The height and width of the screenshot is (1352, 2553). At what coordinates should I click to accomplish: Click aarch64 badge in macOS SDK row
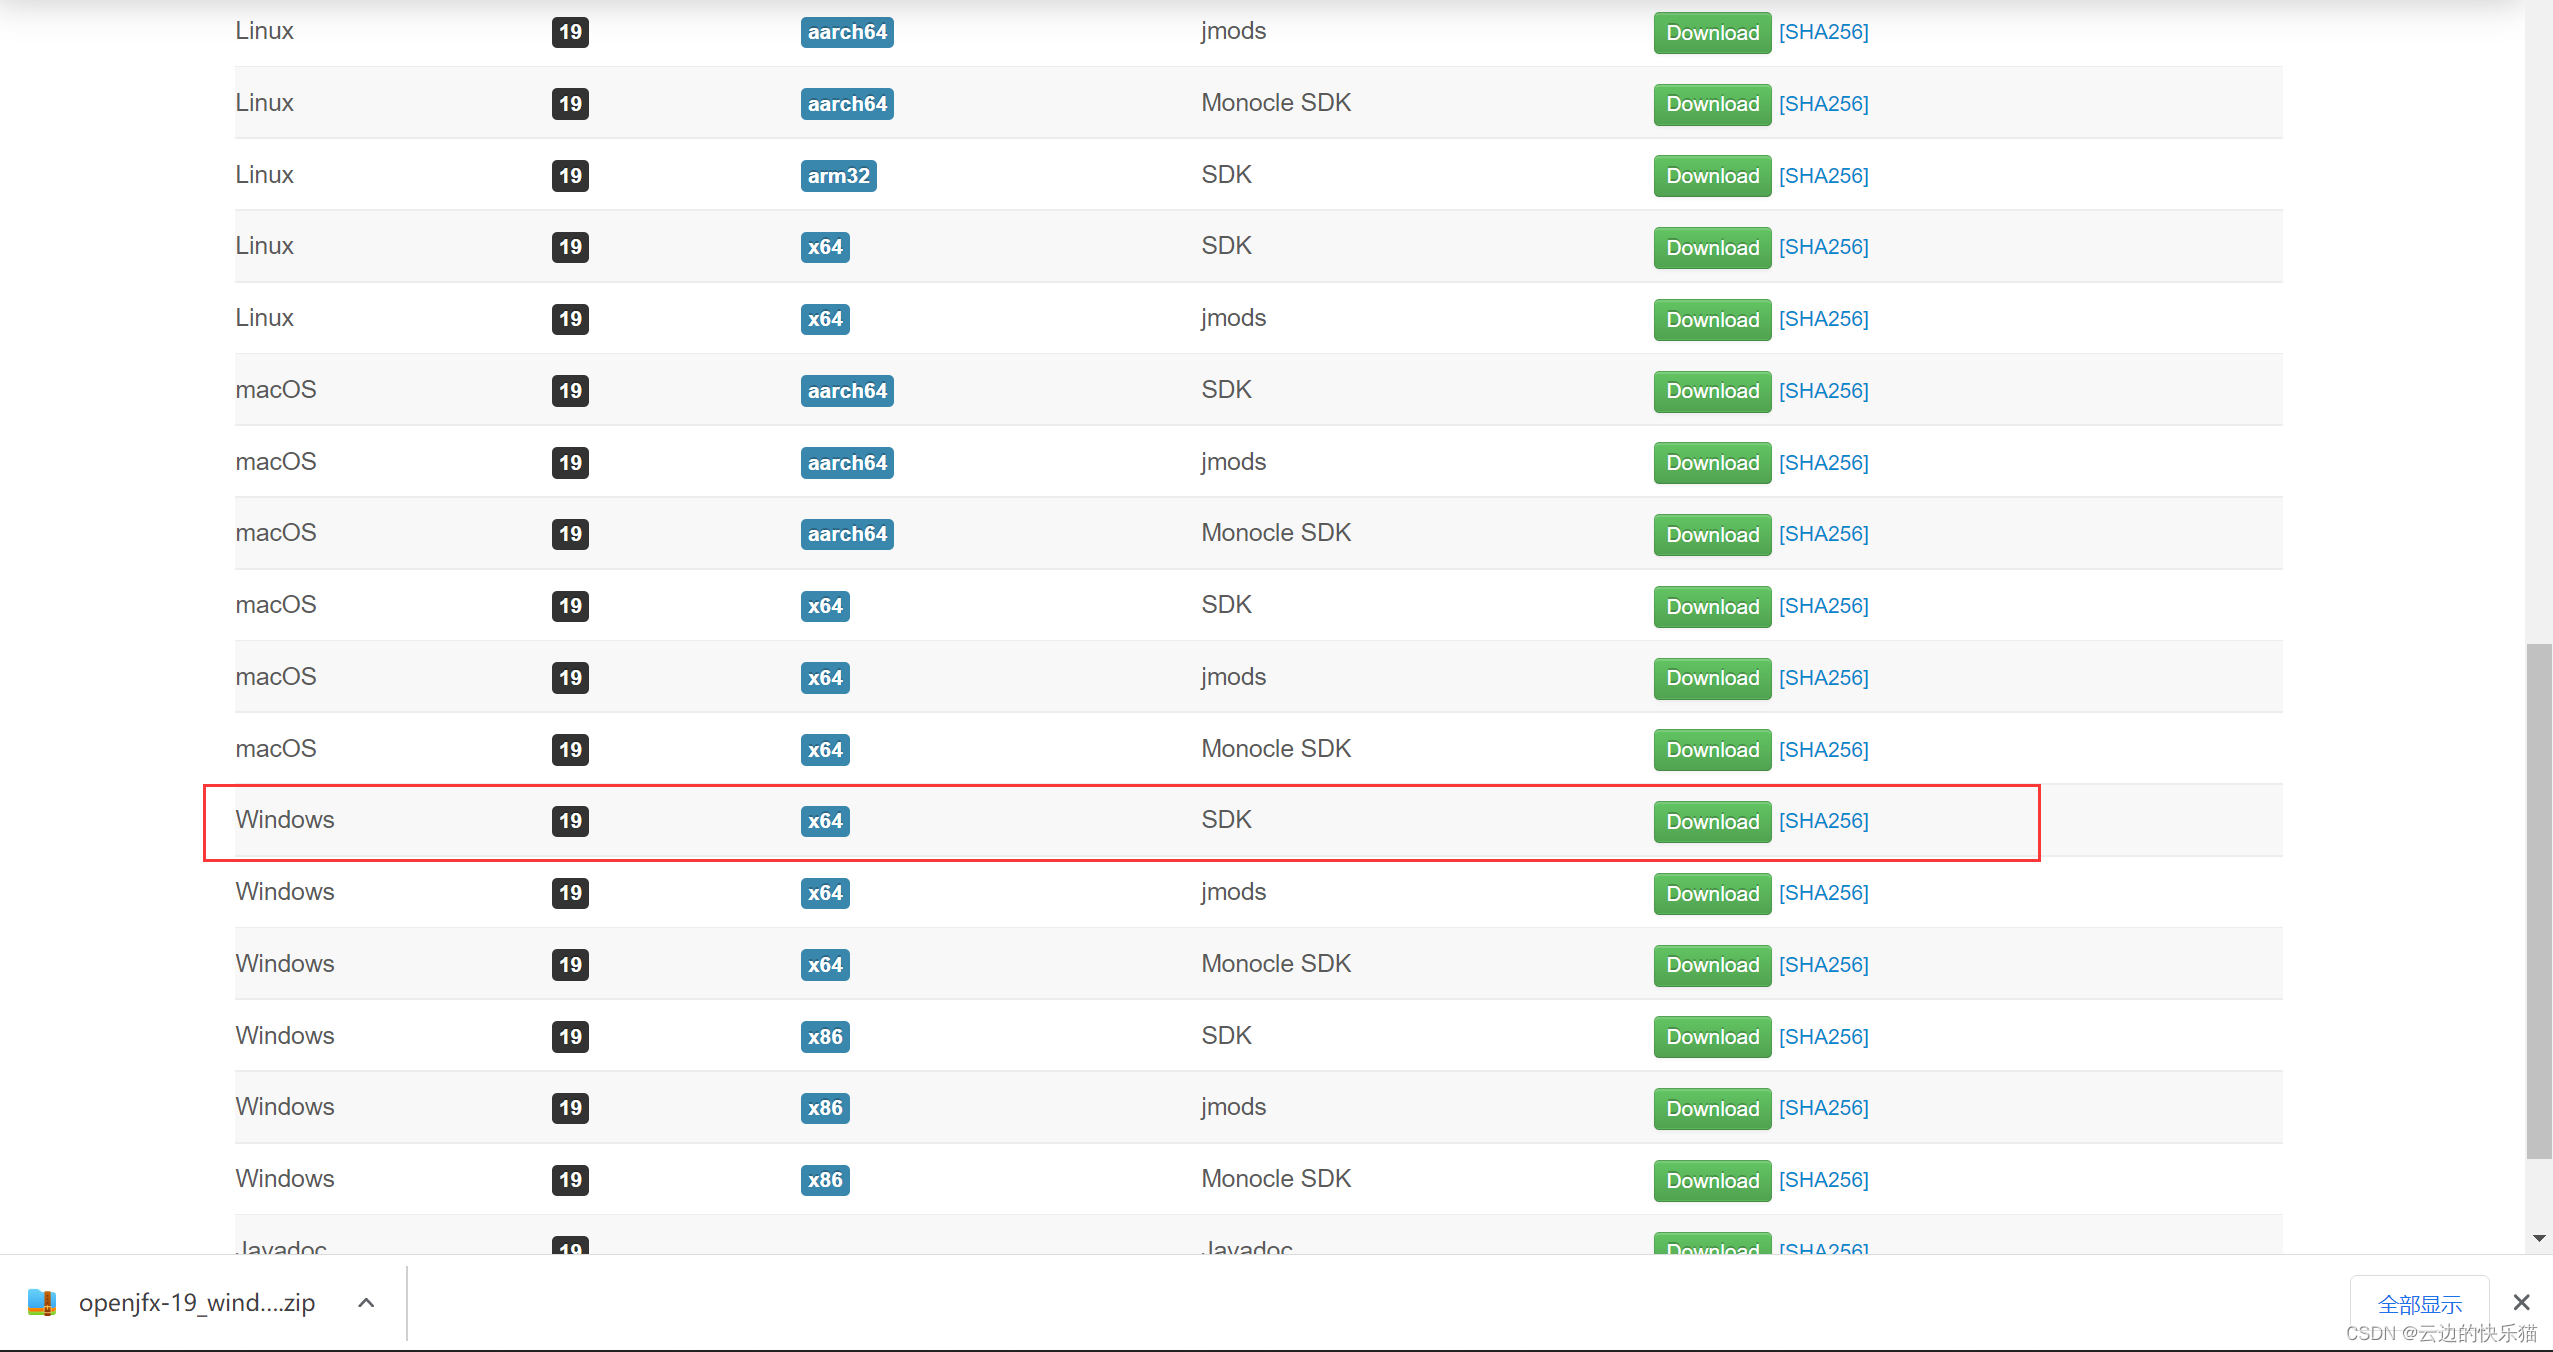847,391
